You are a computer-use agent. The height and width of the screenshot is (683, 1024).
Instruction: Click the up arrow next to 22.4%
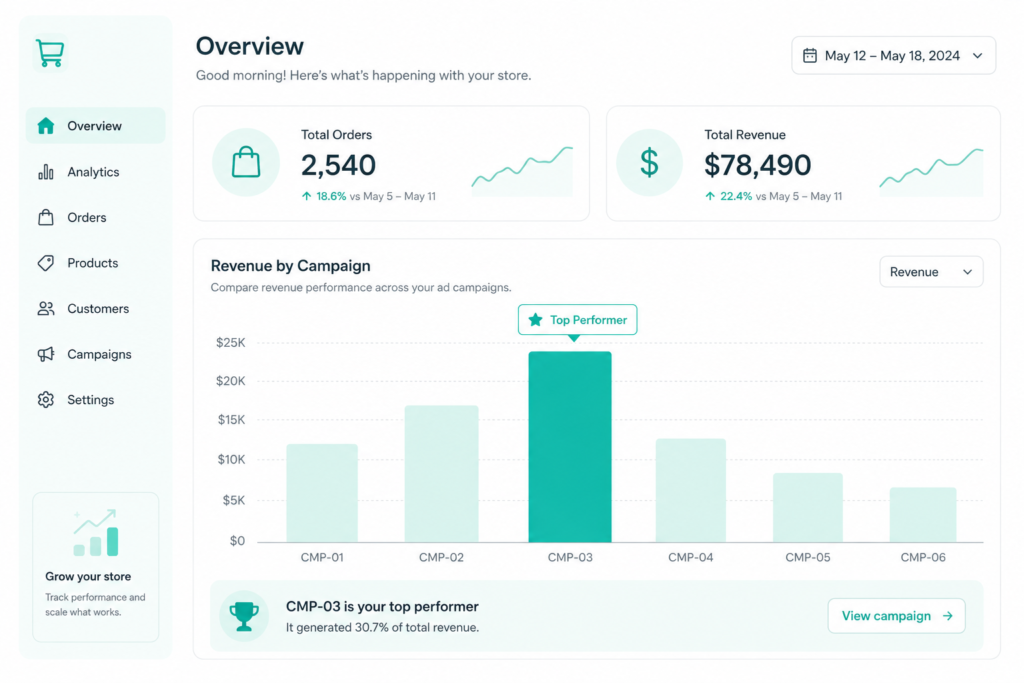pos(710,196)
